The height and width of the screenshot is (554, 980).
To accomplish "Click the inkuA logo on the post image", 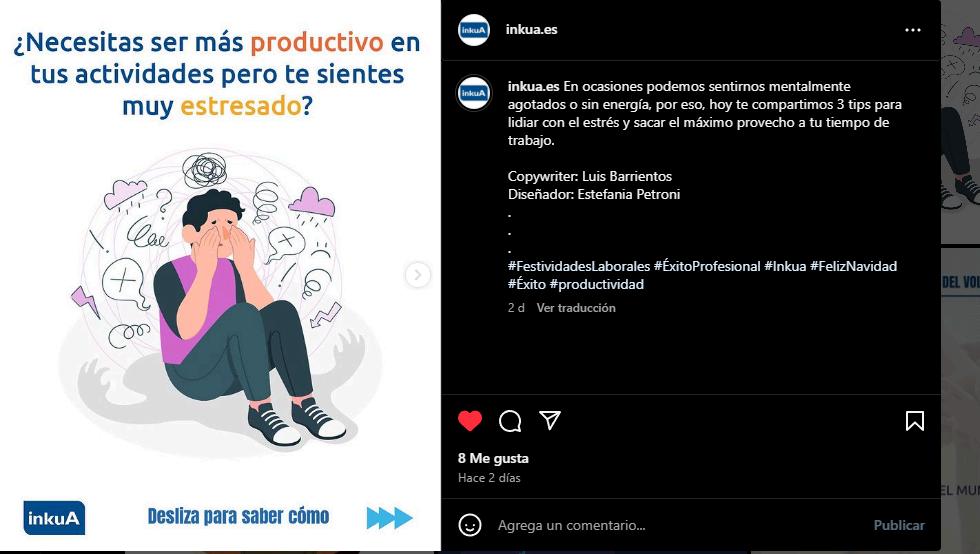I will (54, 518).
